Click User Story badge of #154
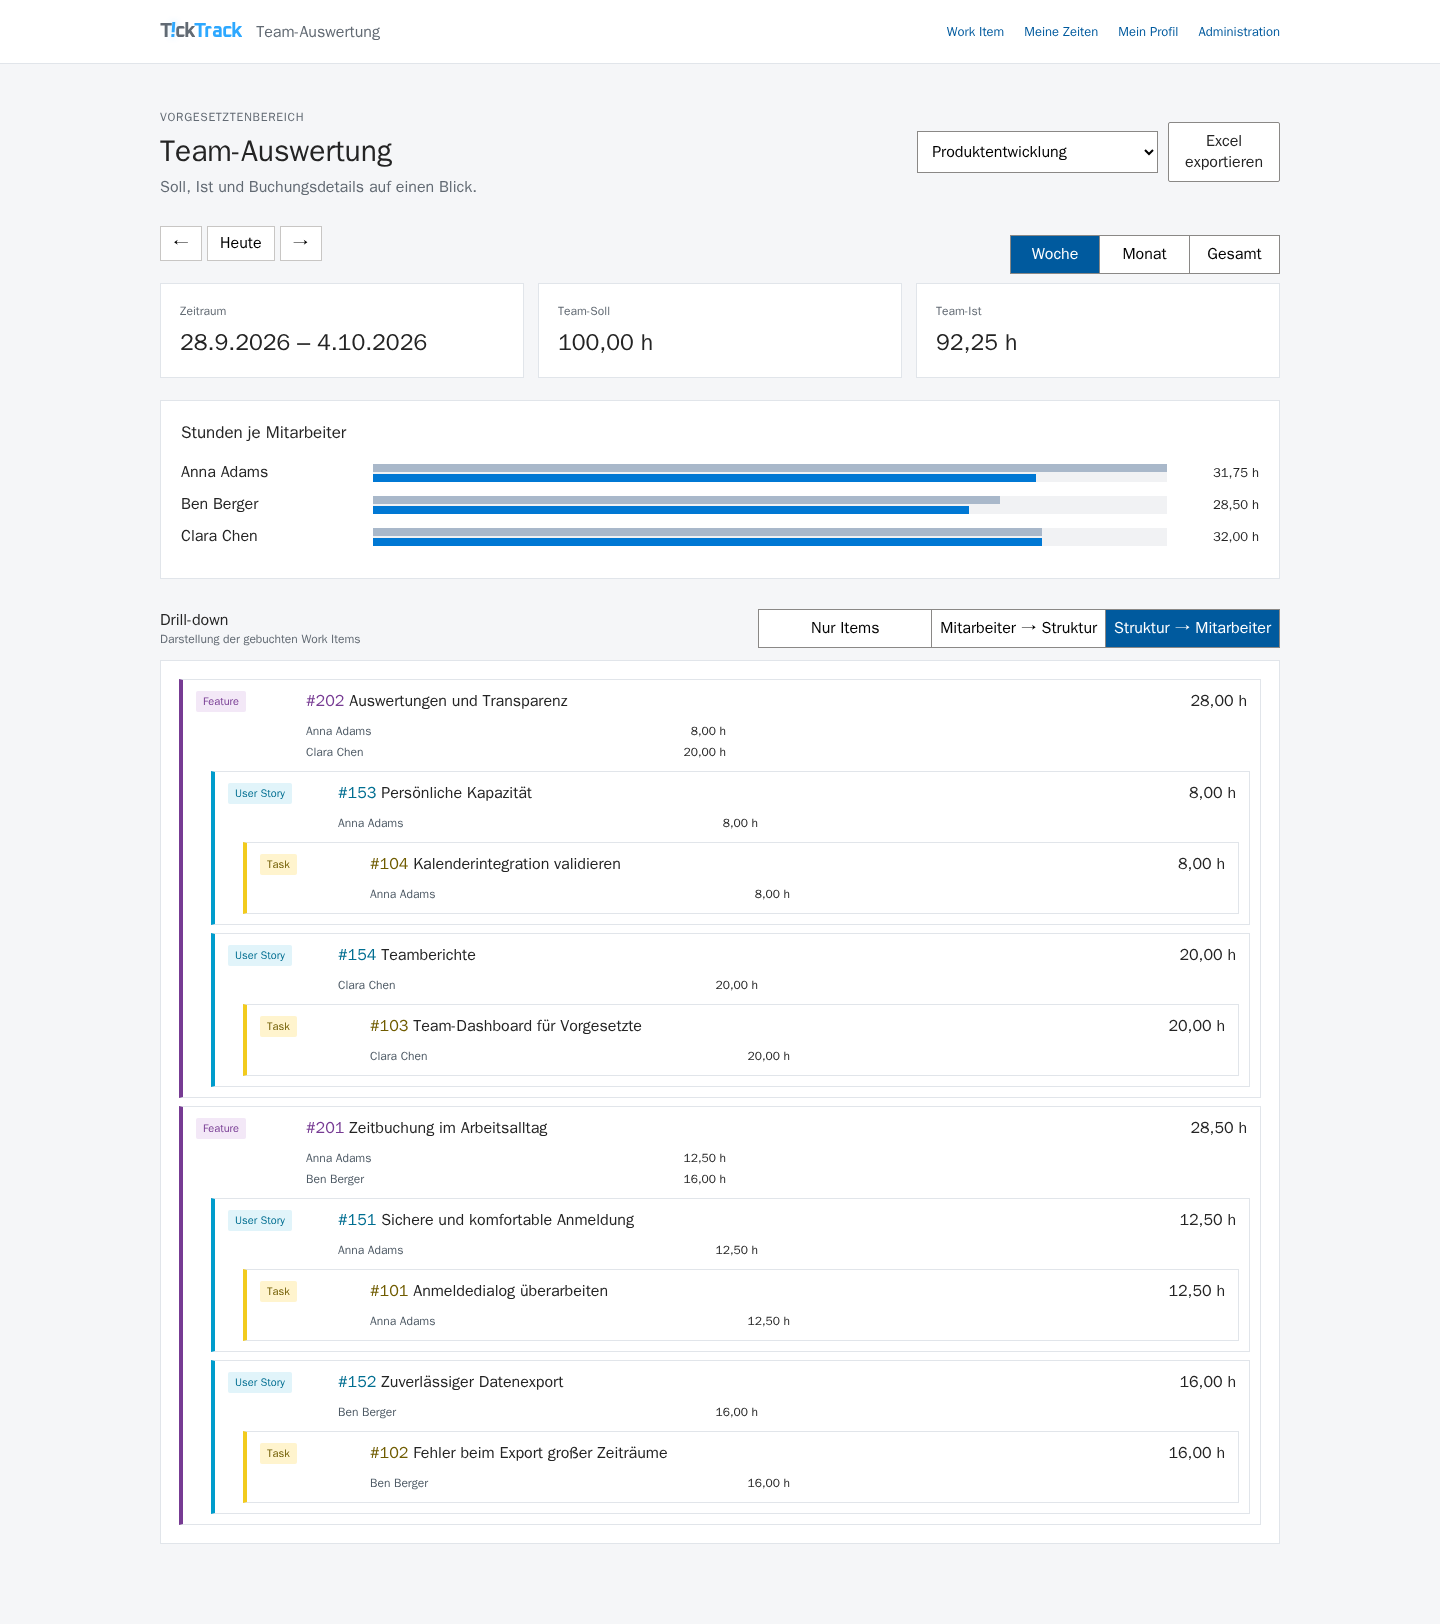 [260, 956]
